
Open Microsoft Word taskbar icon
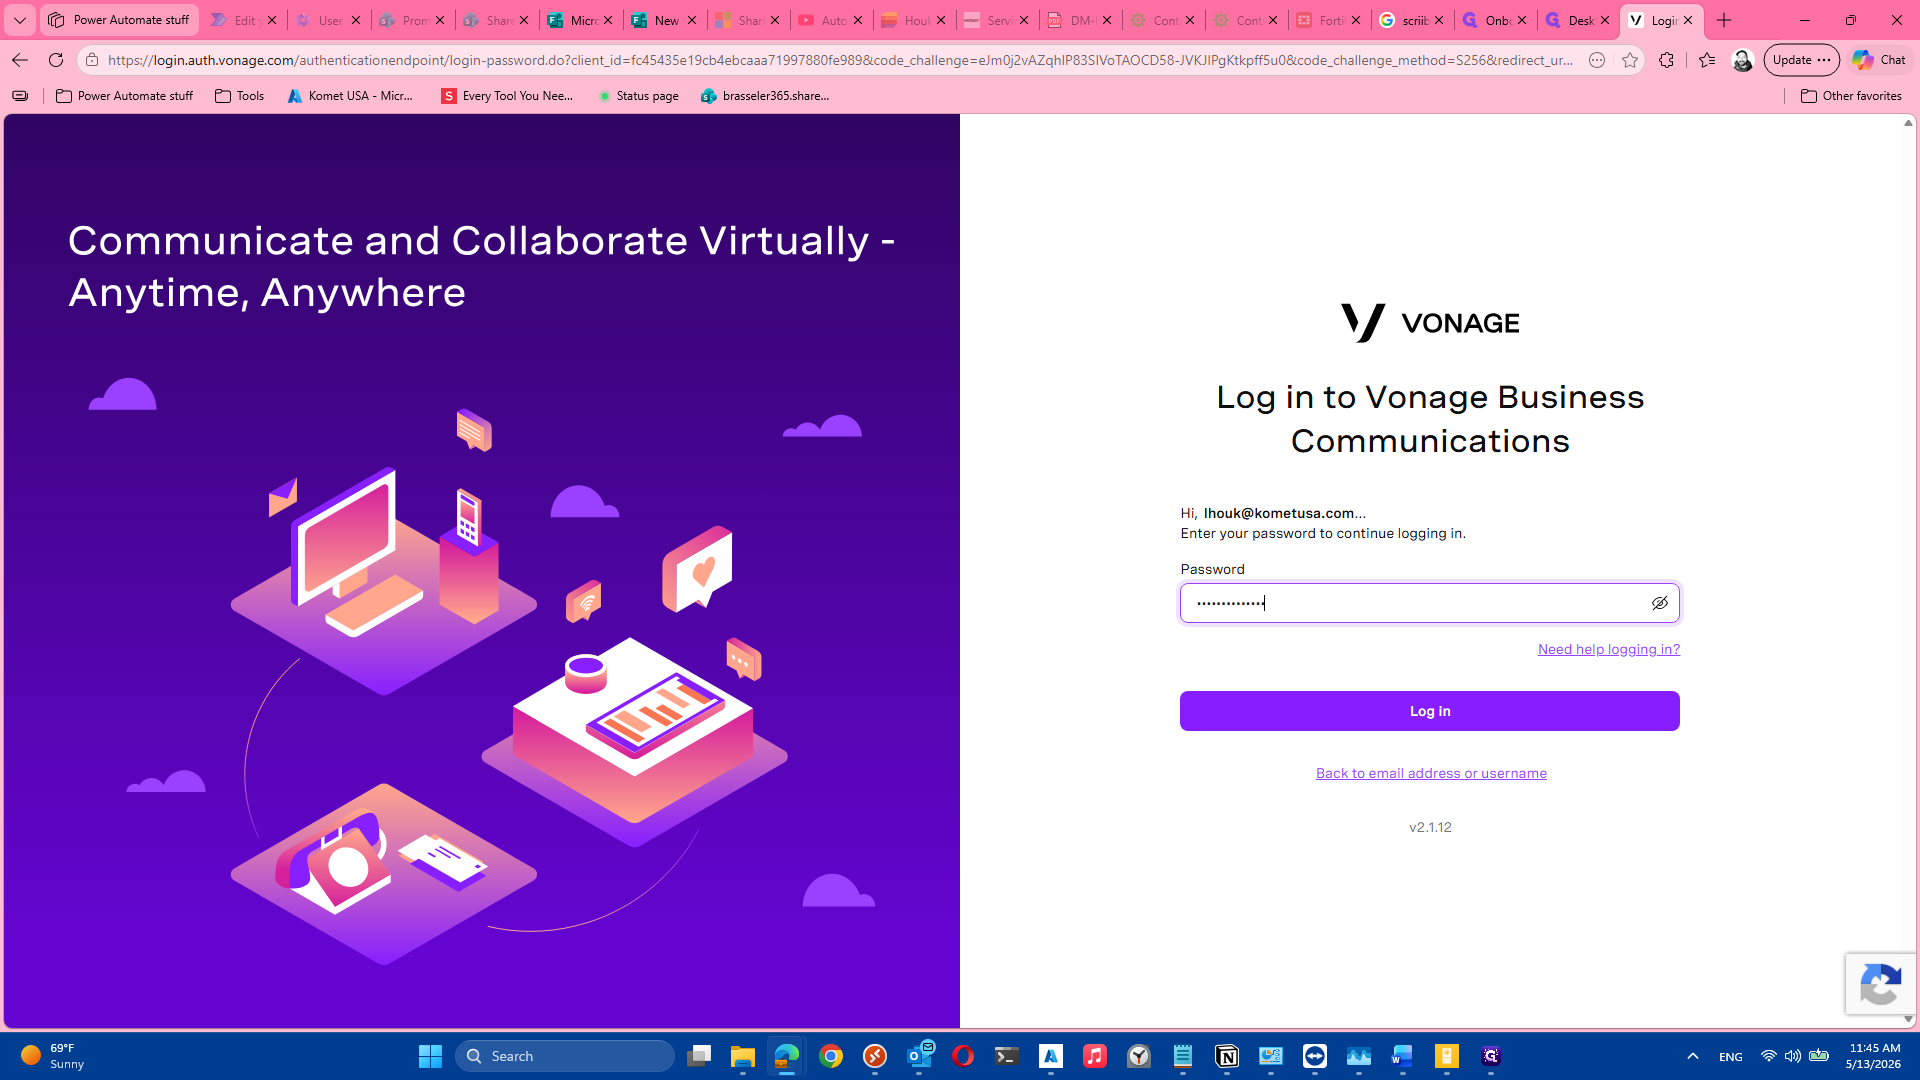point(1403,1056)
